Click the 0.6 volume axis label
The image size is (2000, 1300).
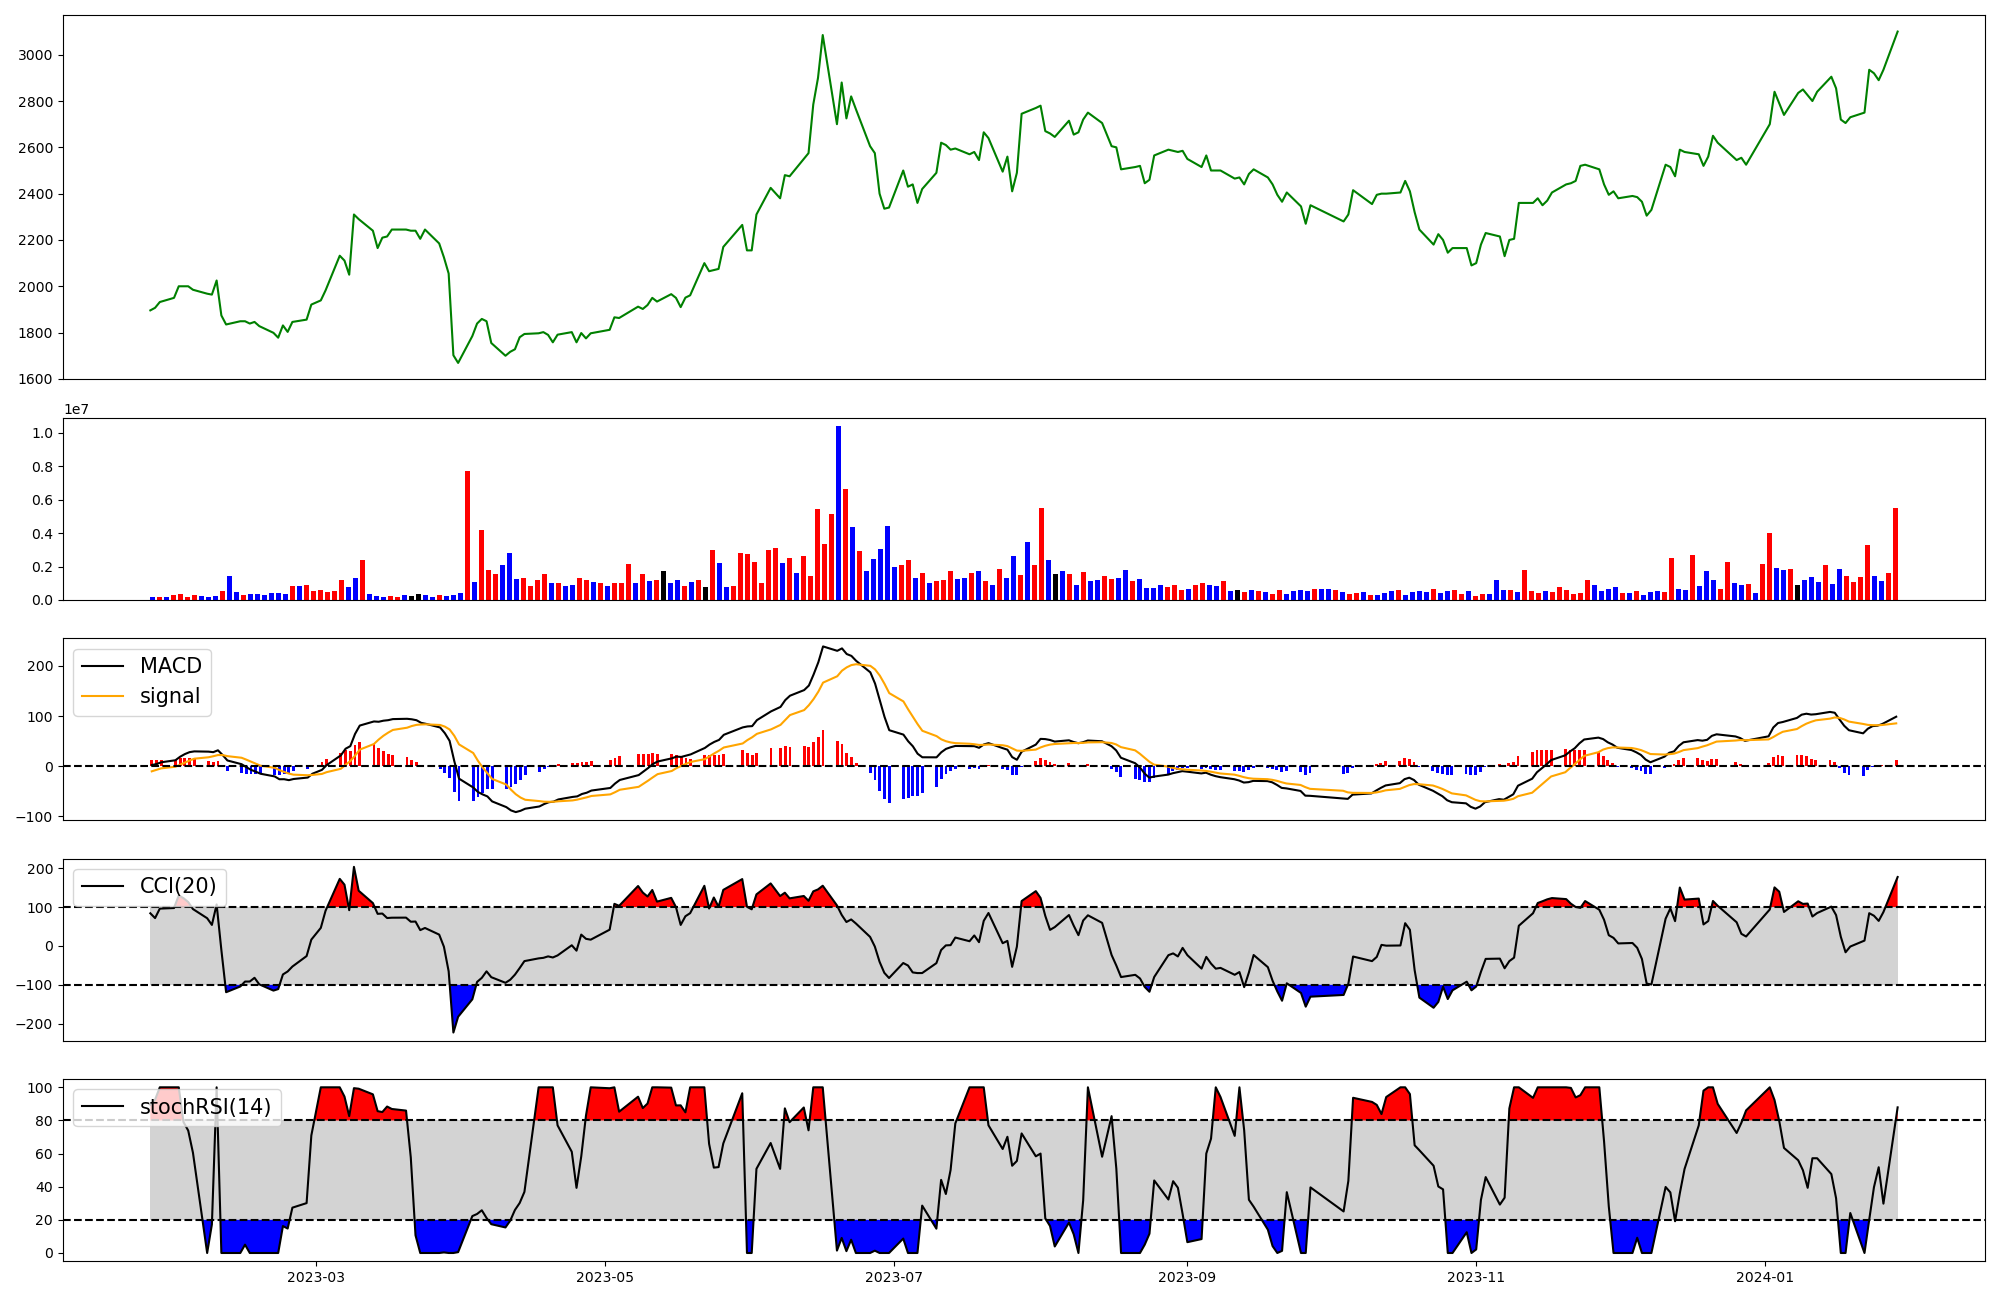point(43,500)
